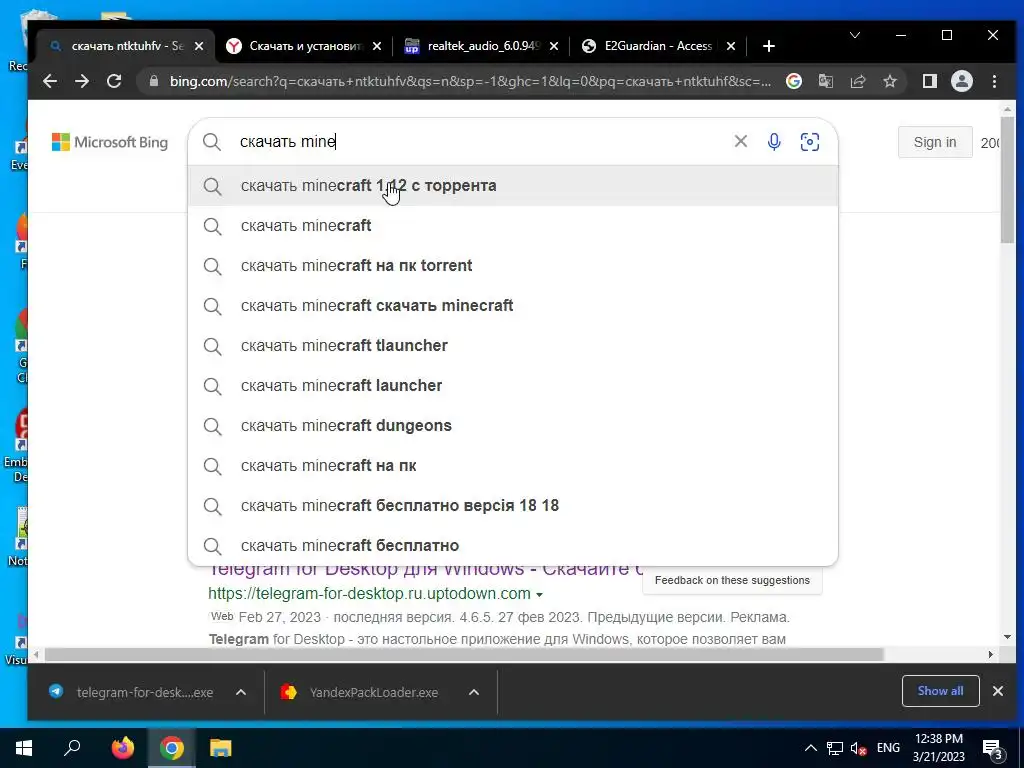The image size is (1024, 768).
Task: Click the Google account icon in the address bar
Action: (x=793, y=81)
